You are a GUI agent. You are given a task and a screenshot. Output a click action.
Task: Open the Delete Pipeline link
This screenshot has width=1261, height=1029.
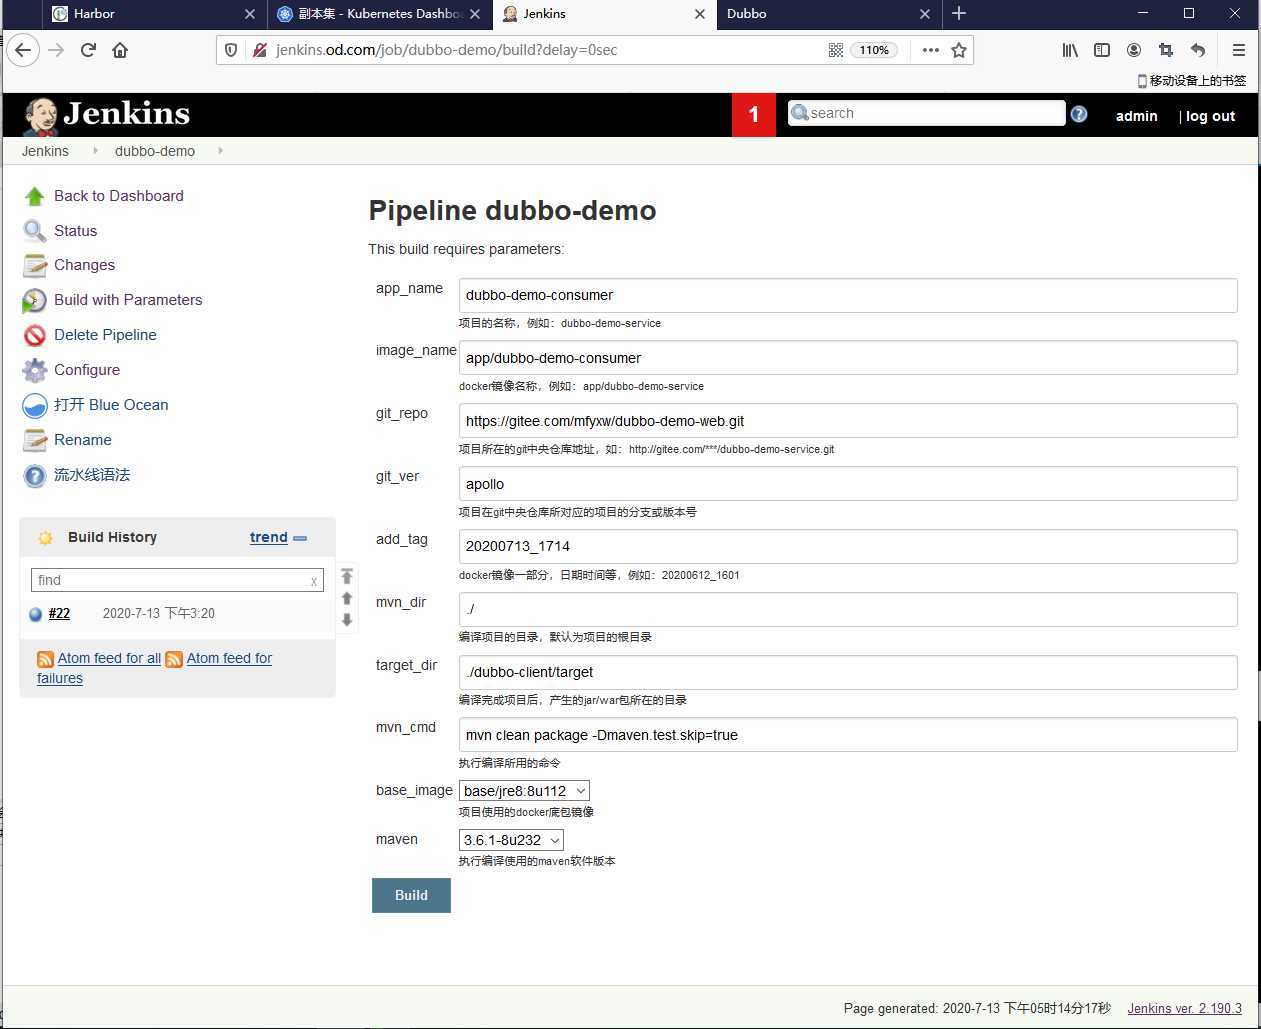coord(105,335)
